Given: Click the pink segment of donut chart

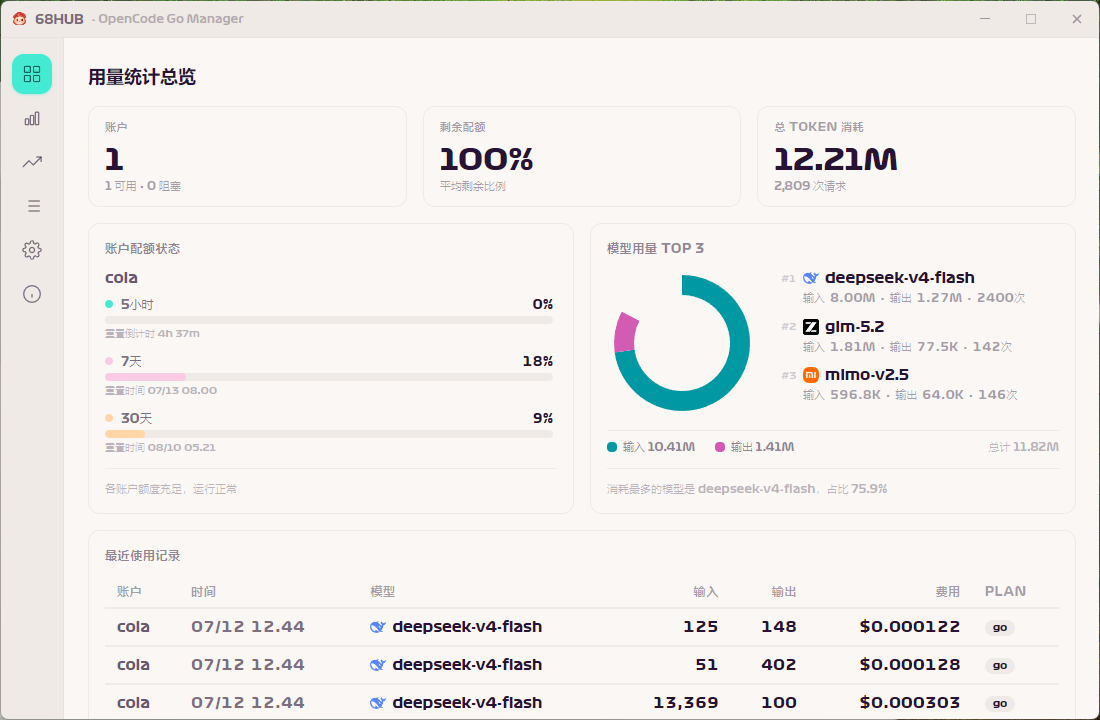Looking at the screenshot, I should click(626, 333).
